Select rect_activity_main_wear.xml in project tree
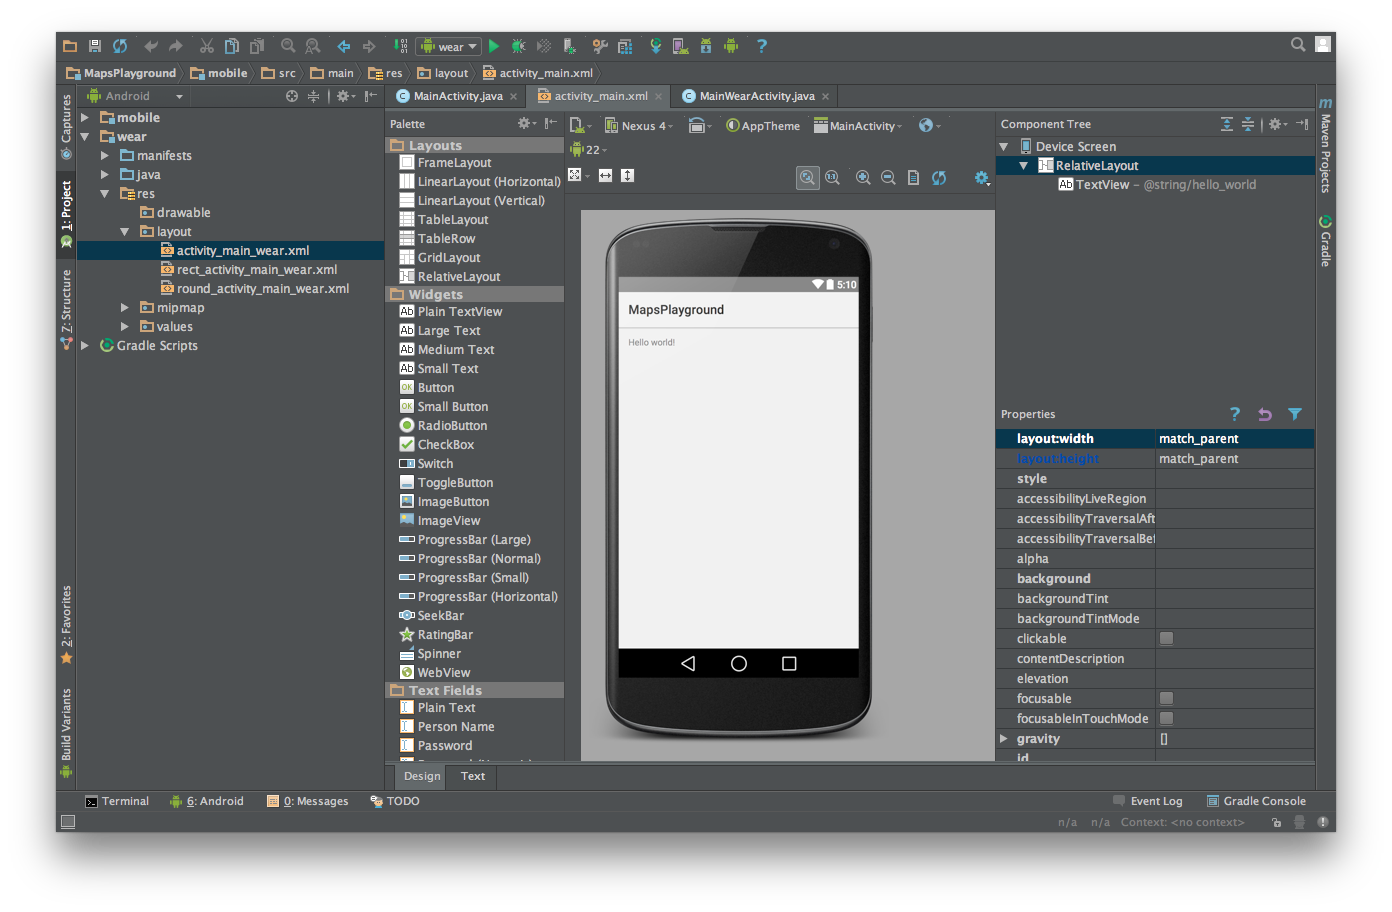Screen dimensions: 1392x912 pos(257,270)
